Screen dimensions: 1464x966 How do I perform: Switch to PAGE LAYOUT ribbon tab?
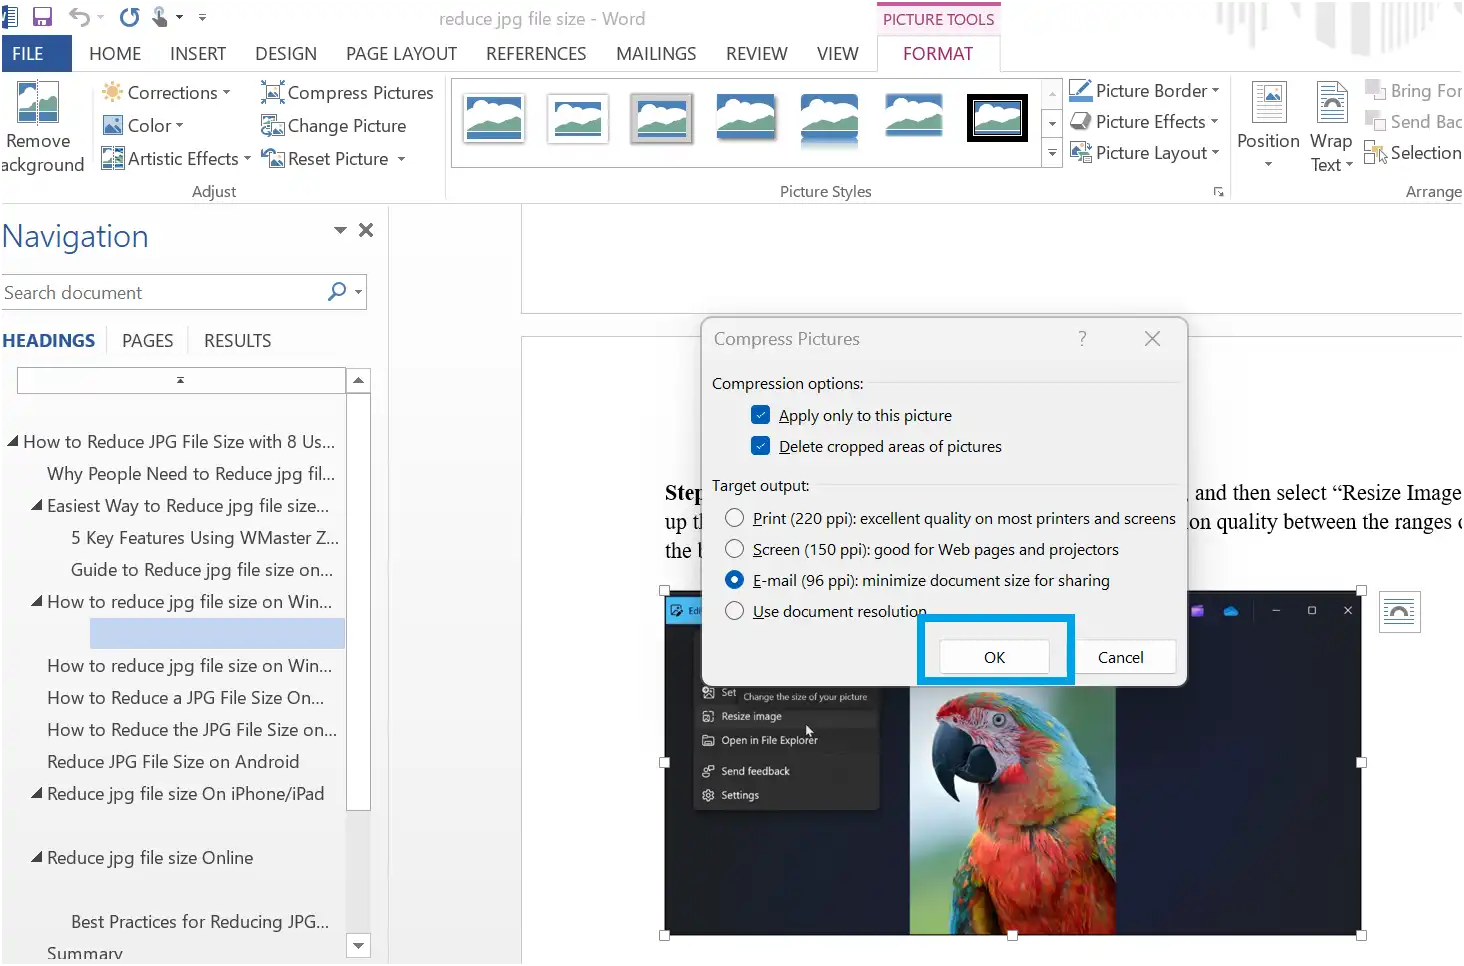[x=401, y=53]
